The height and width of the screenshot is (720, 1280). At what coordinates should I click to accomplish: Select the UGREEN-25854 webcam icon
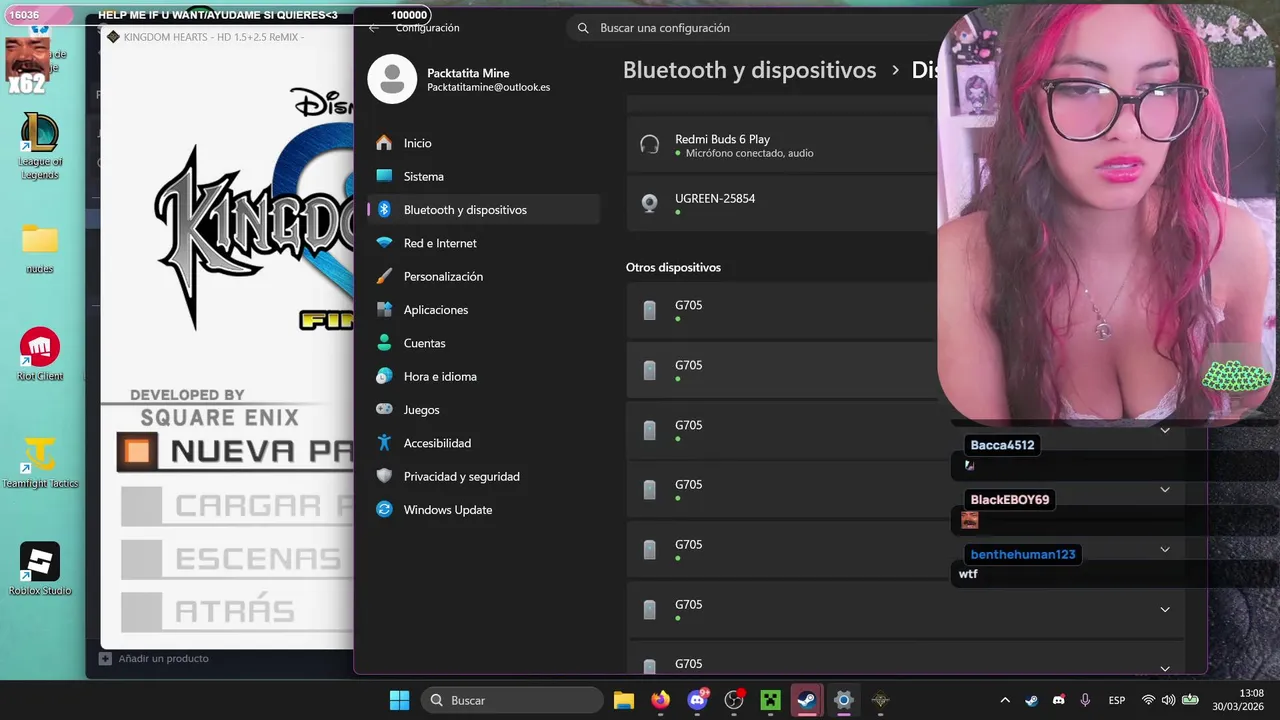click(650, 203)
